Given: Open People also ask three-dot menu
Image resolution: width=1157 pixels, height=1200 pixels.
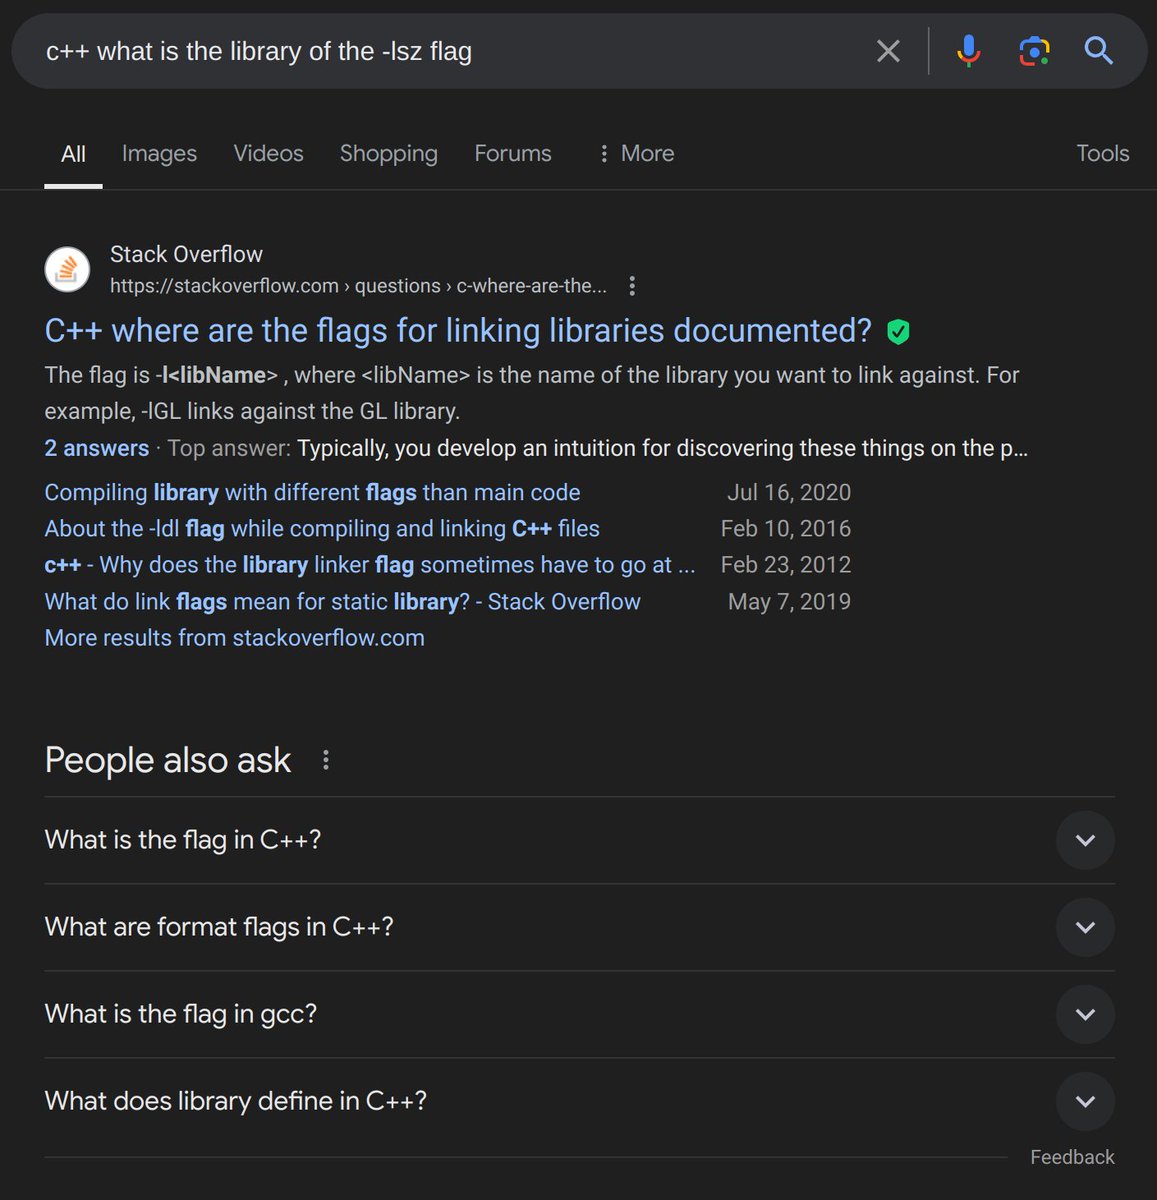Looking at the screenshot, I should tap(326, 760).
